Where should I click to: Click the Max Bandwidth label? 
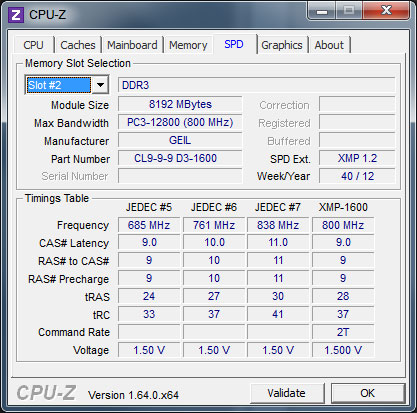(x=71, y=123)
